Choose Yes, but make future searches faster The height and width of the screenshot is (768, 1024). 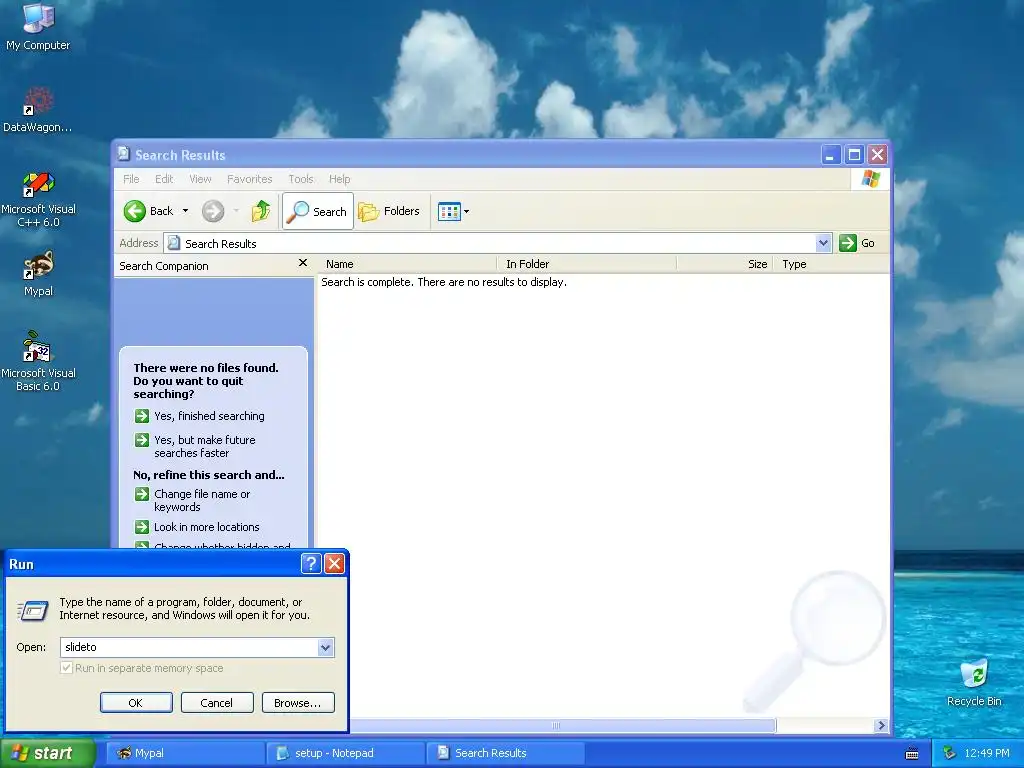[195, 446]
